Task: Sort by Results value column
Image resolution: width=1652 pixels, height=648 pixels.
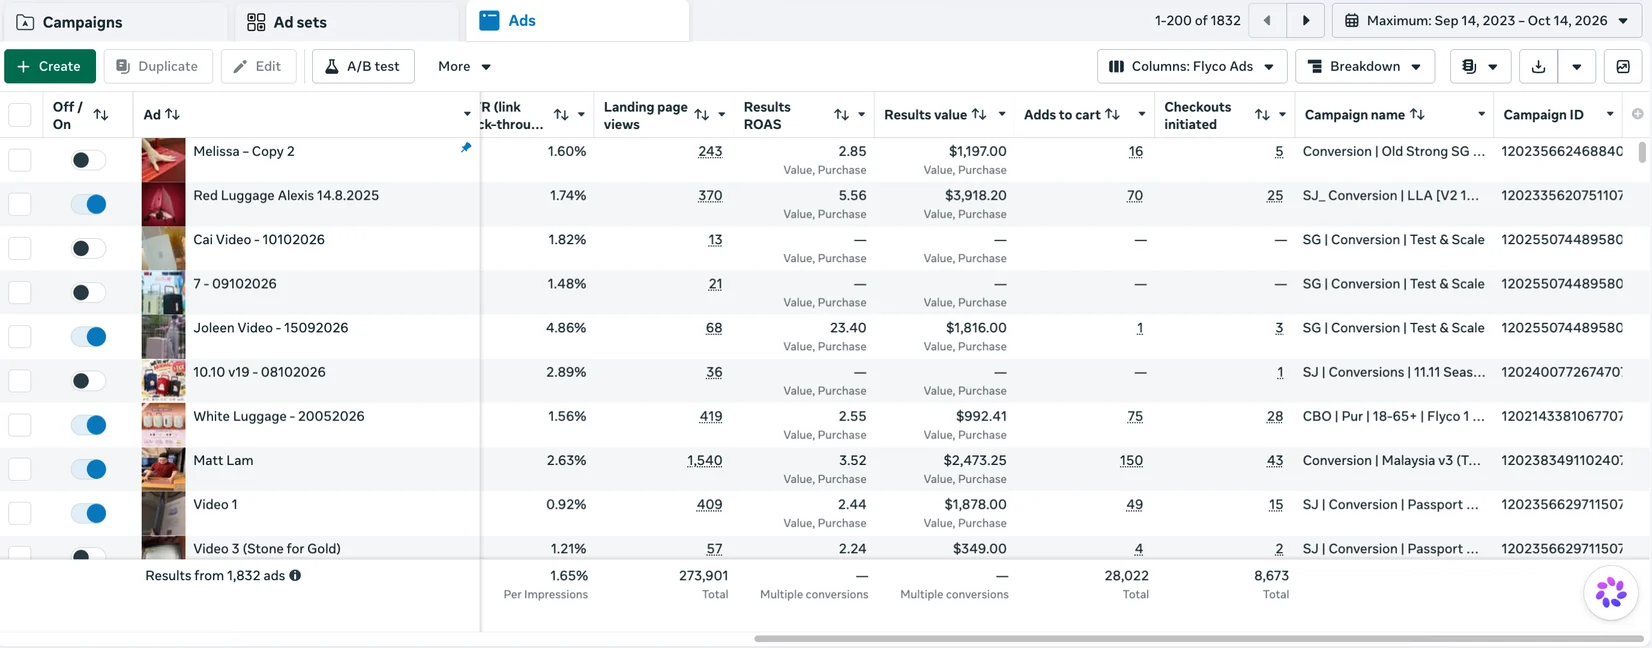Action: coord(979,115)
